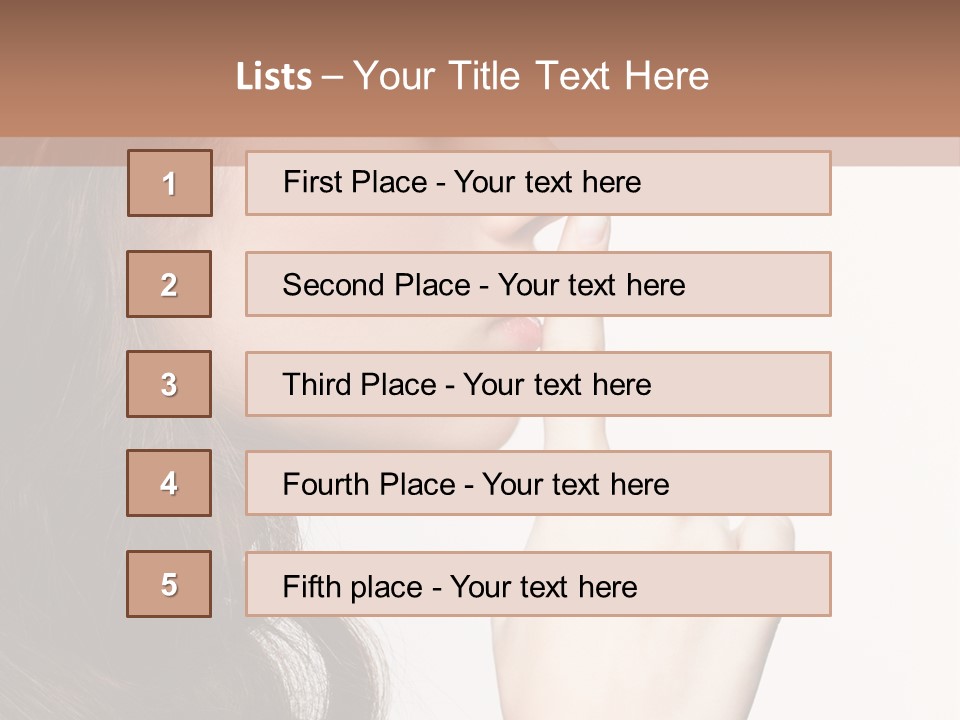Click the slide title text

[472, 76]
